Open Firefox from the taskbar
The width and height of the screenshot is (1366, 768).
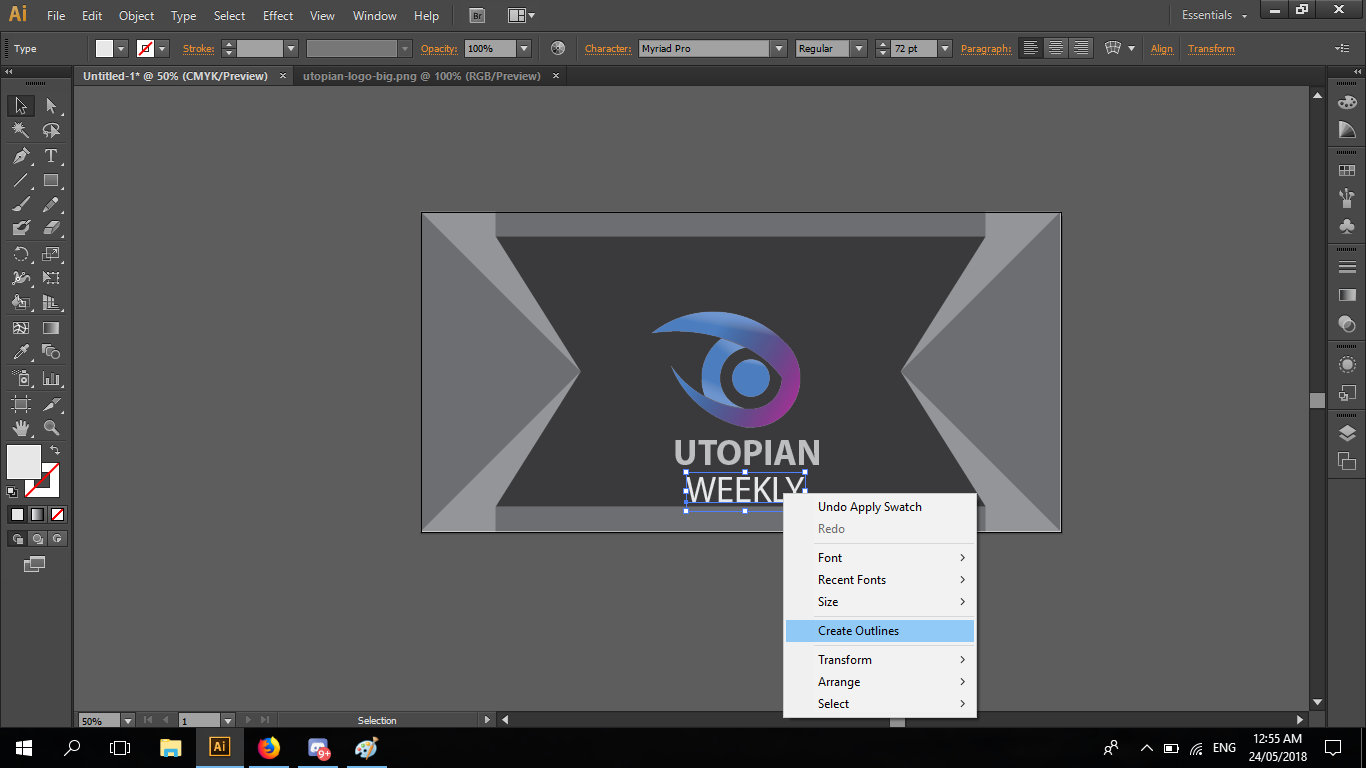(x=269, y=747)
